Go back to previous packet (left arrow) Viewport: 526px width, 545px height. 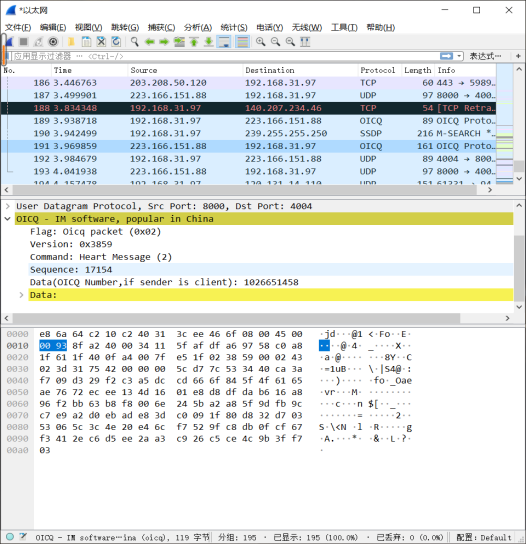149,42
